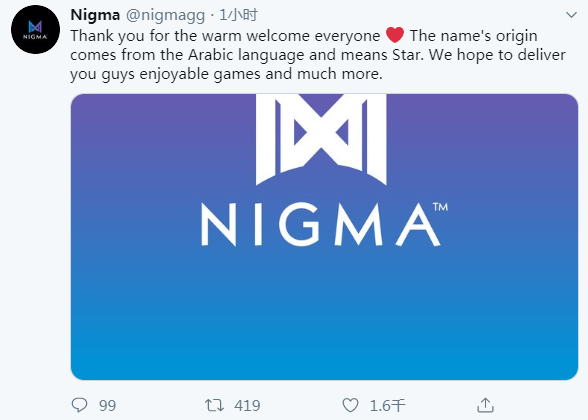Click the TM trademark symbol in logo
Screen dimensions: 588x420
(x=441, y=207)
